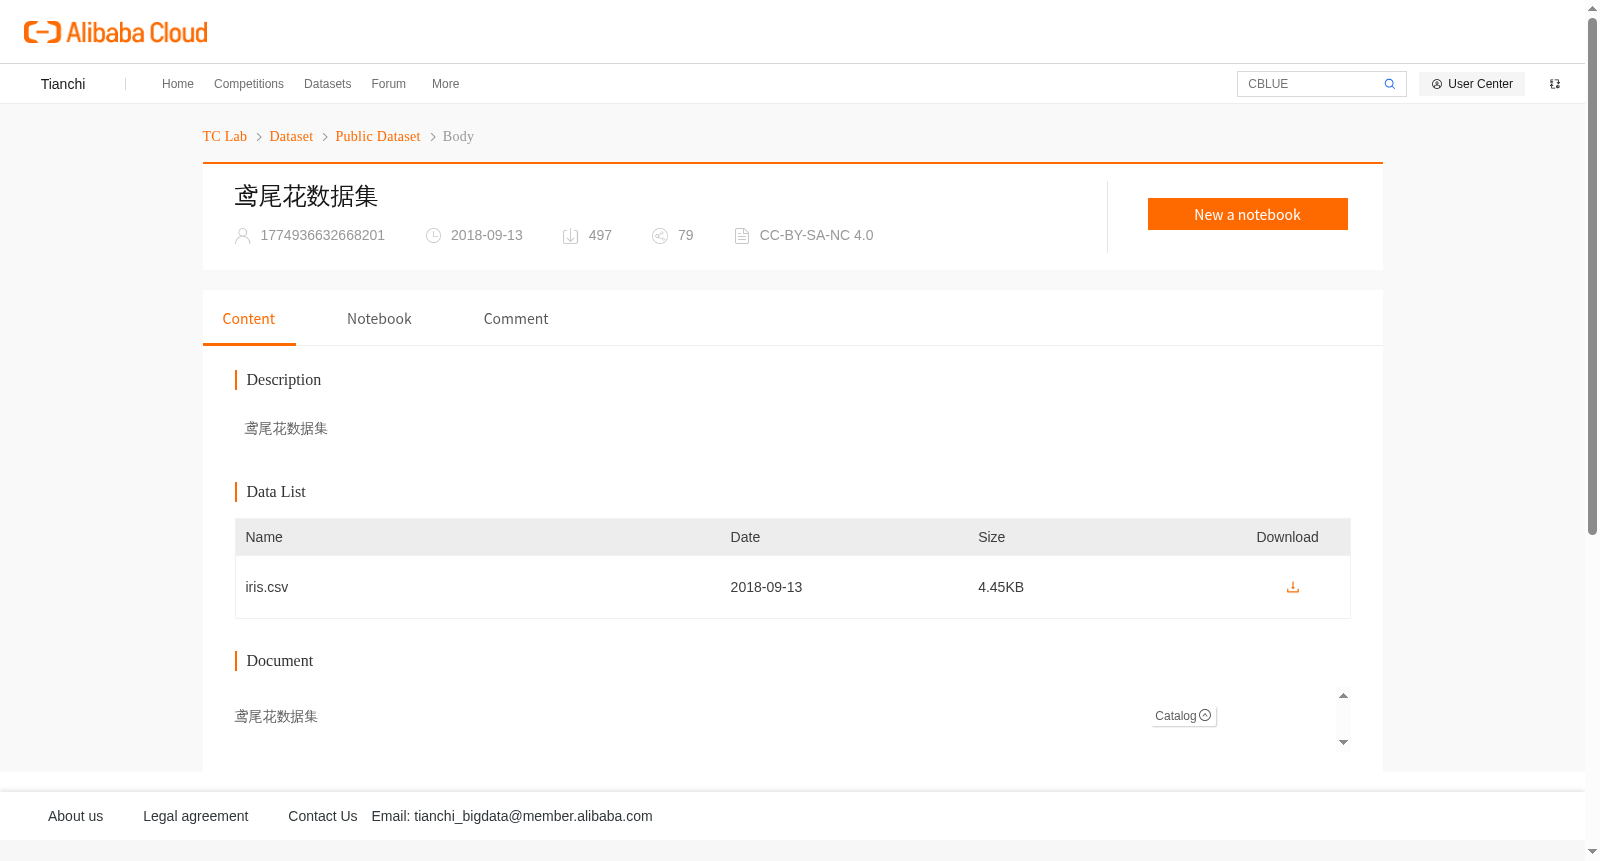Click the Document section heading

click(280, 661)
